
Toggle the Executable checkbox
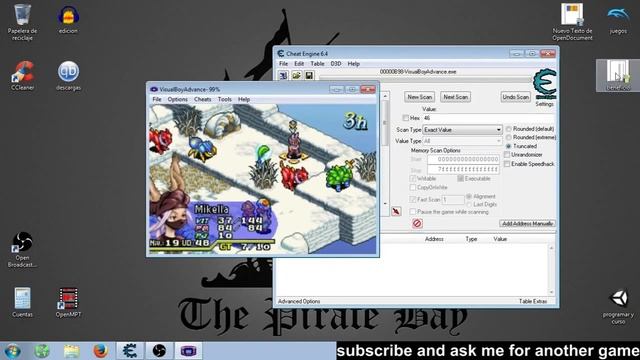(x=460, y=179)
